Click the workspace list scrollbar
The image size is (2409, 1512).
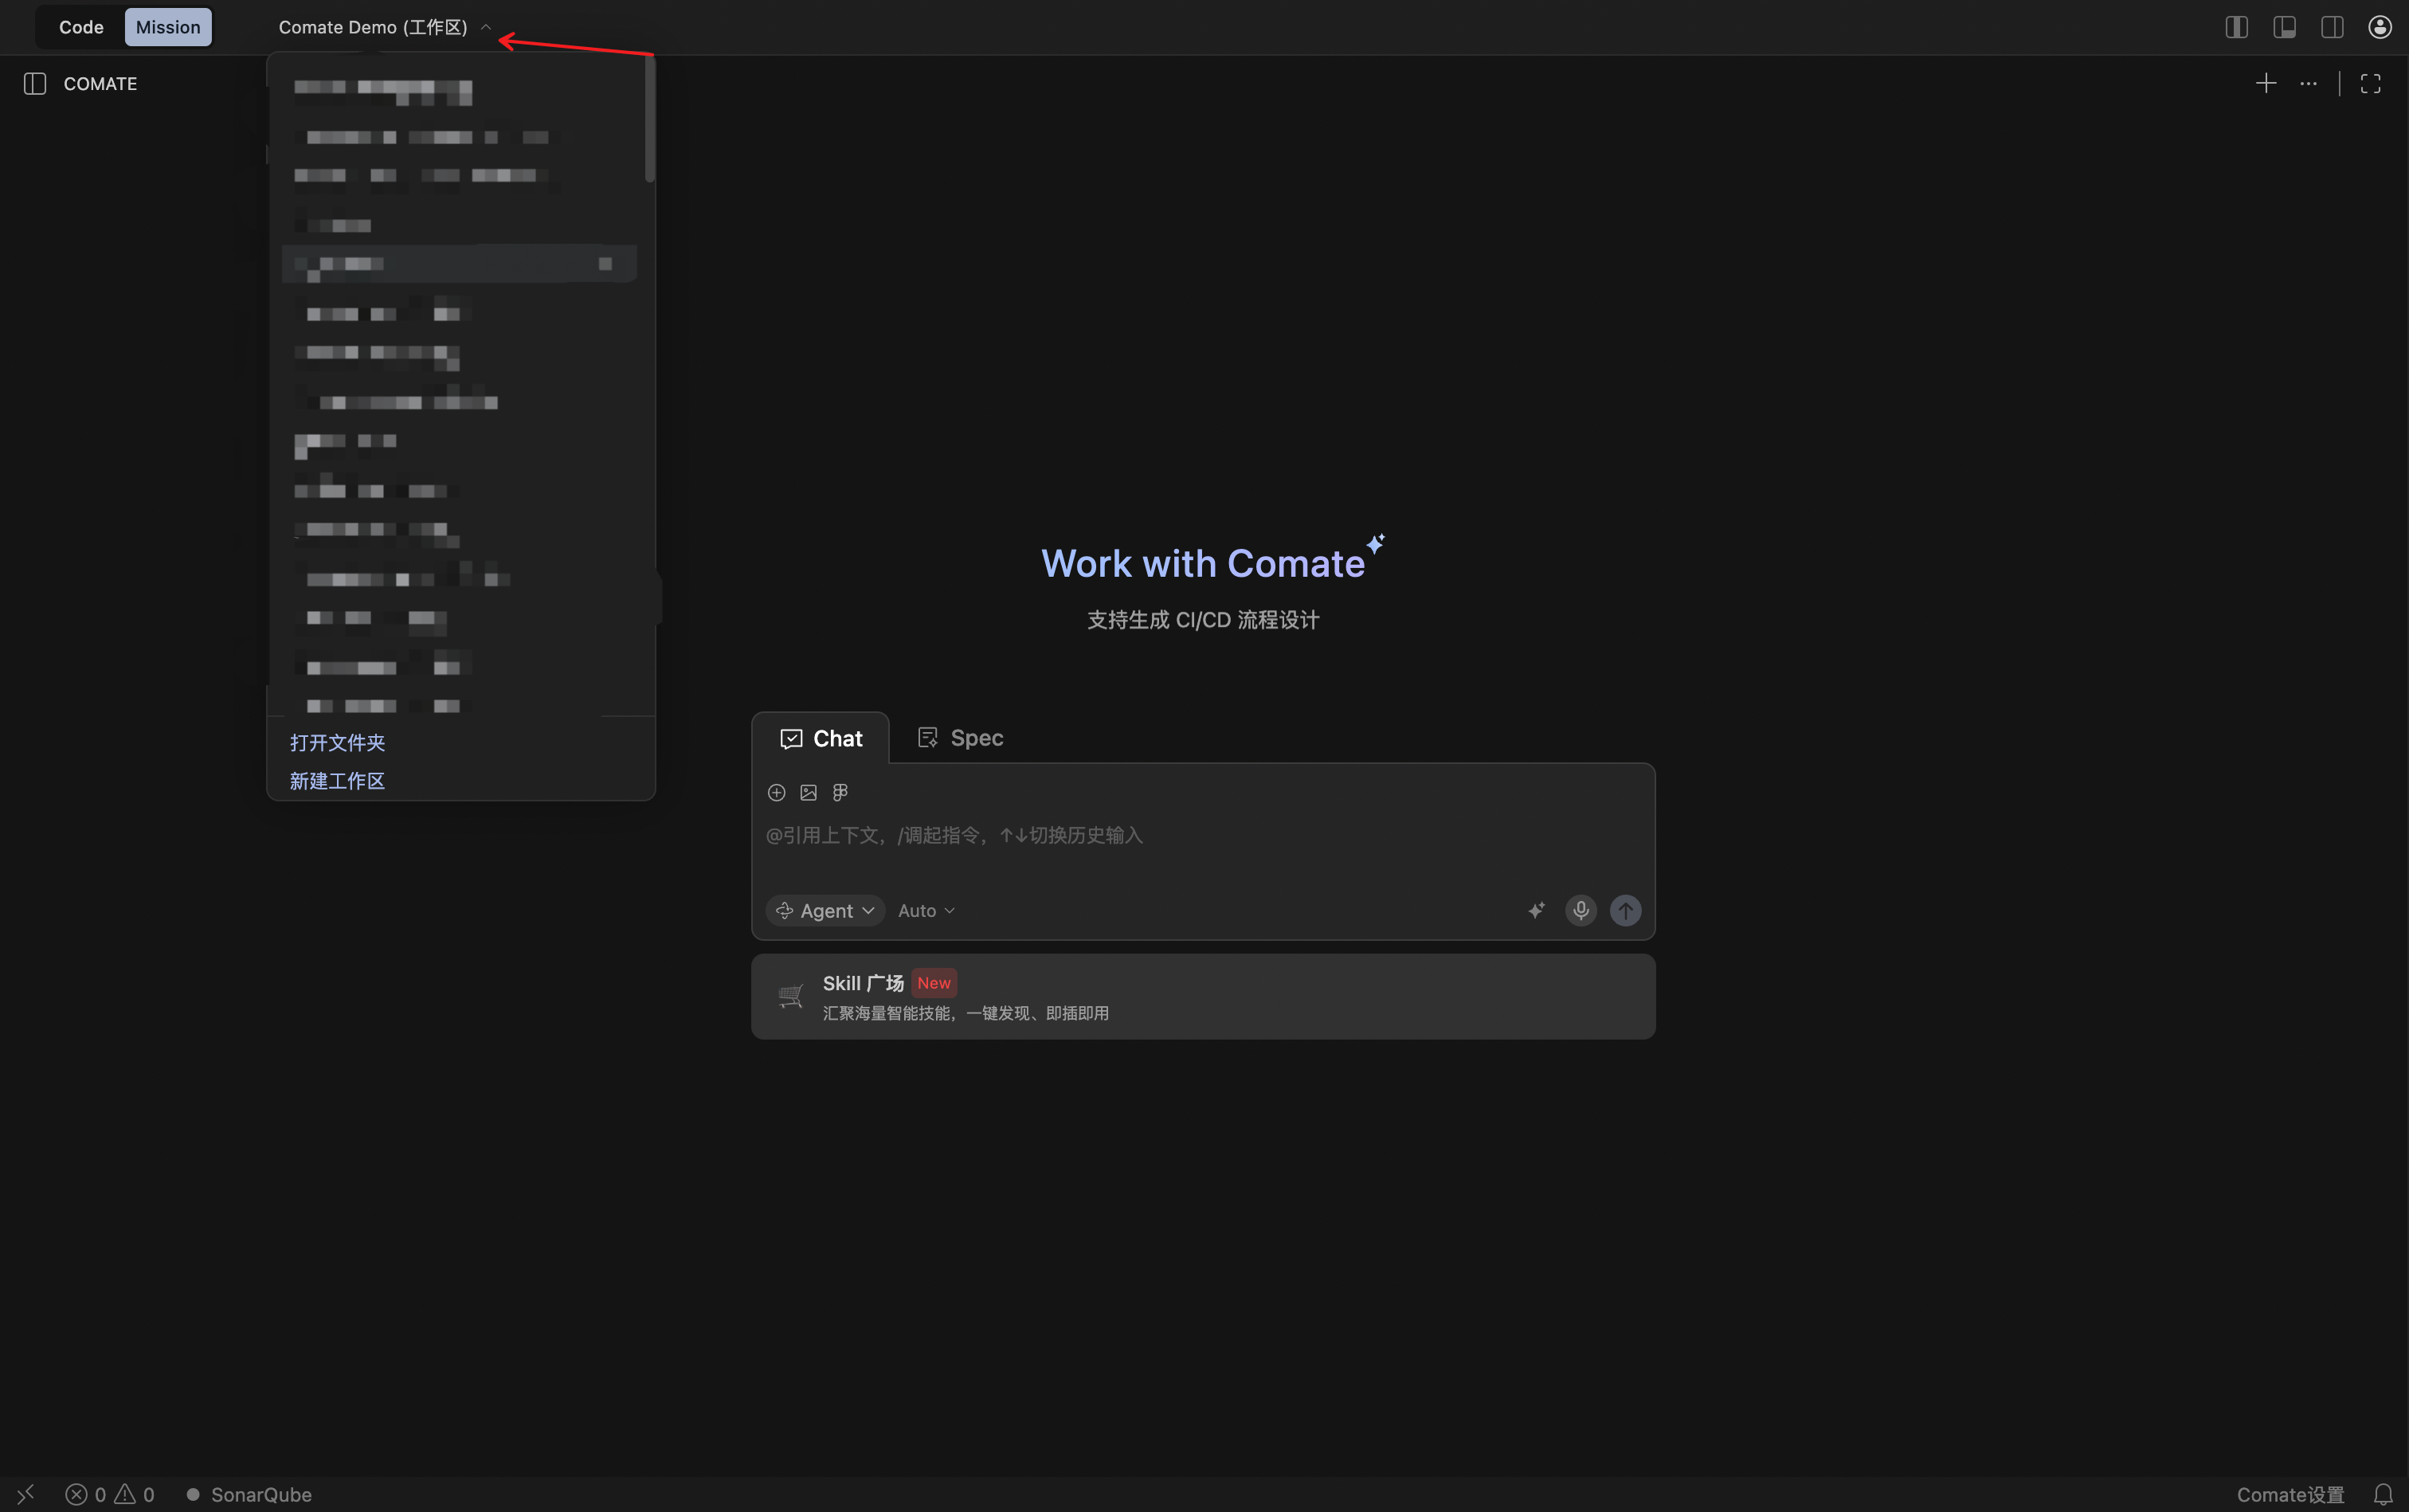649,120
